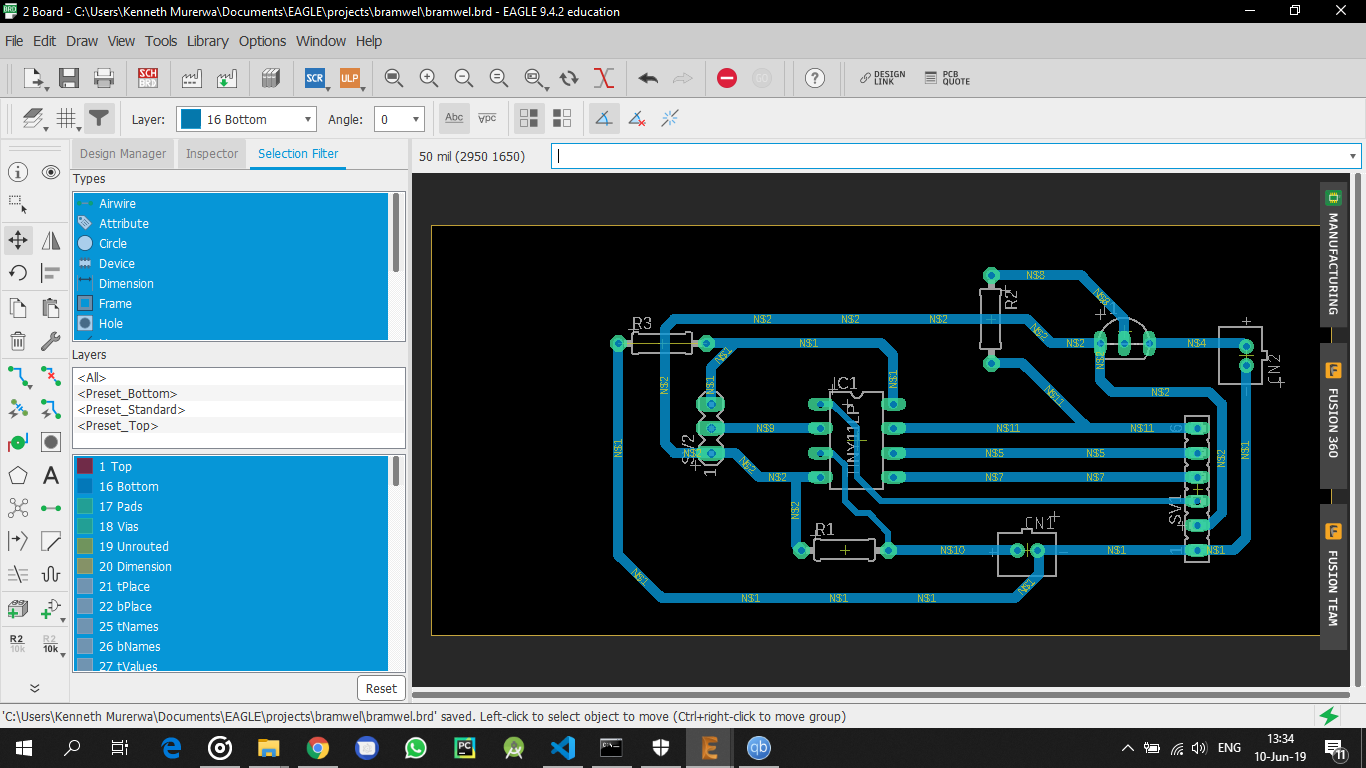Open the Layer dropdown showing 16 Bottom
1366x768 pixels.
point(246,119)
